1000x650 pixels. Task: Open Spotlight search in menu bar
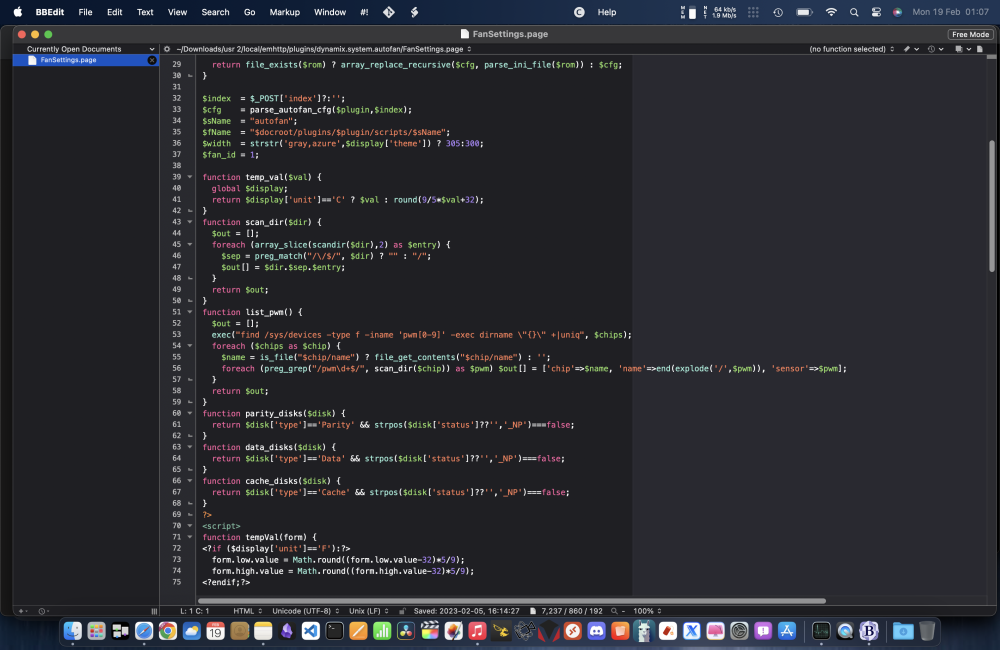point(854,12)
